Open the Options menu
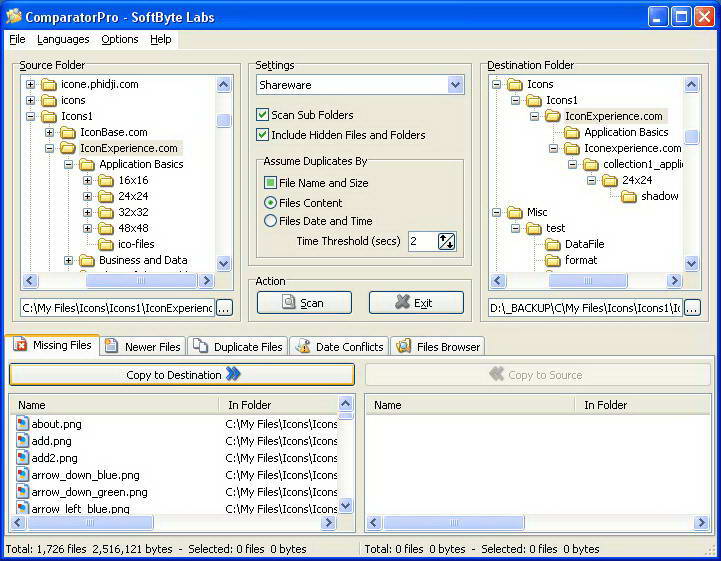Image resolution: width=721 pixels, height=561 pixels. (x=120, y=40)
